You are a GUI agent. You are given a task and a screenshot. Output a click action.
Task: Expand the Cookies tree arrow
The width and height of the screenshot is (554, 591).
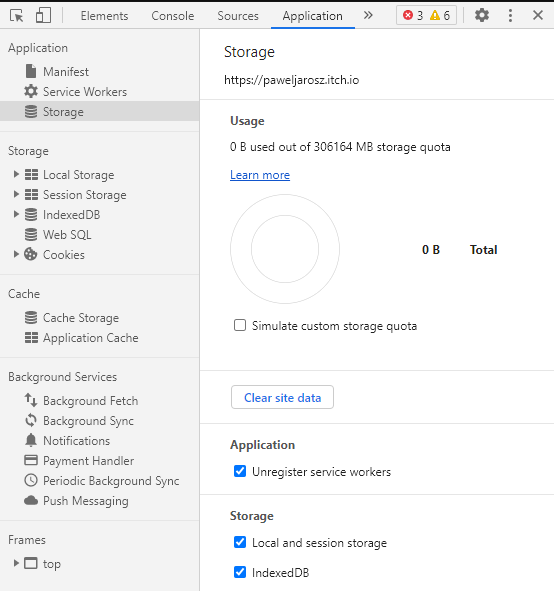coord(16,254)
